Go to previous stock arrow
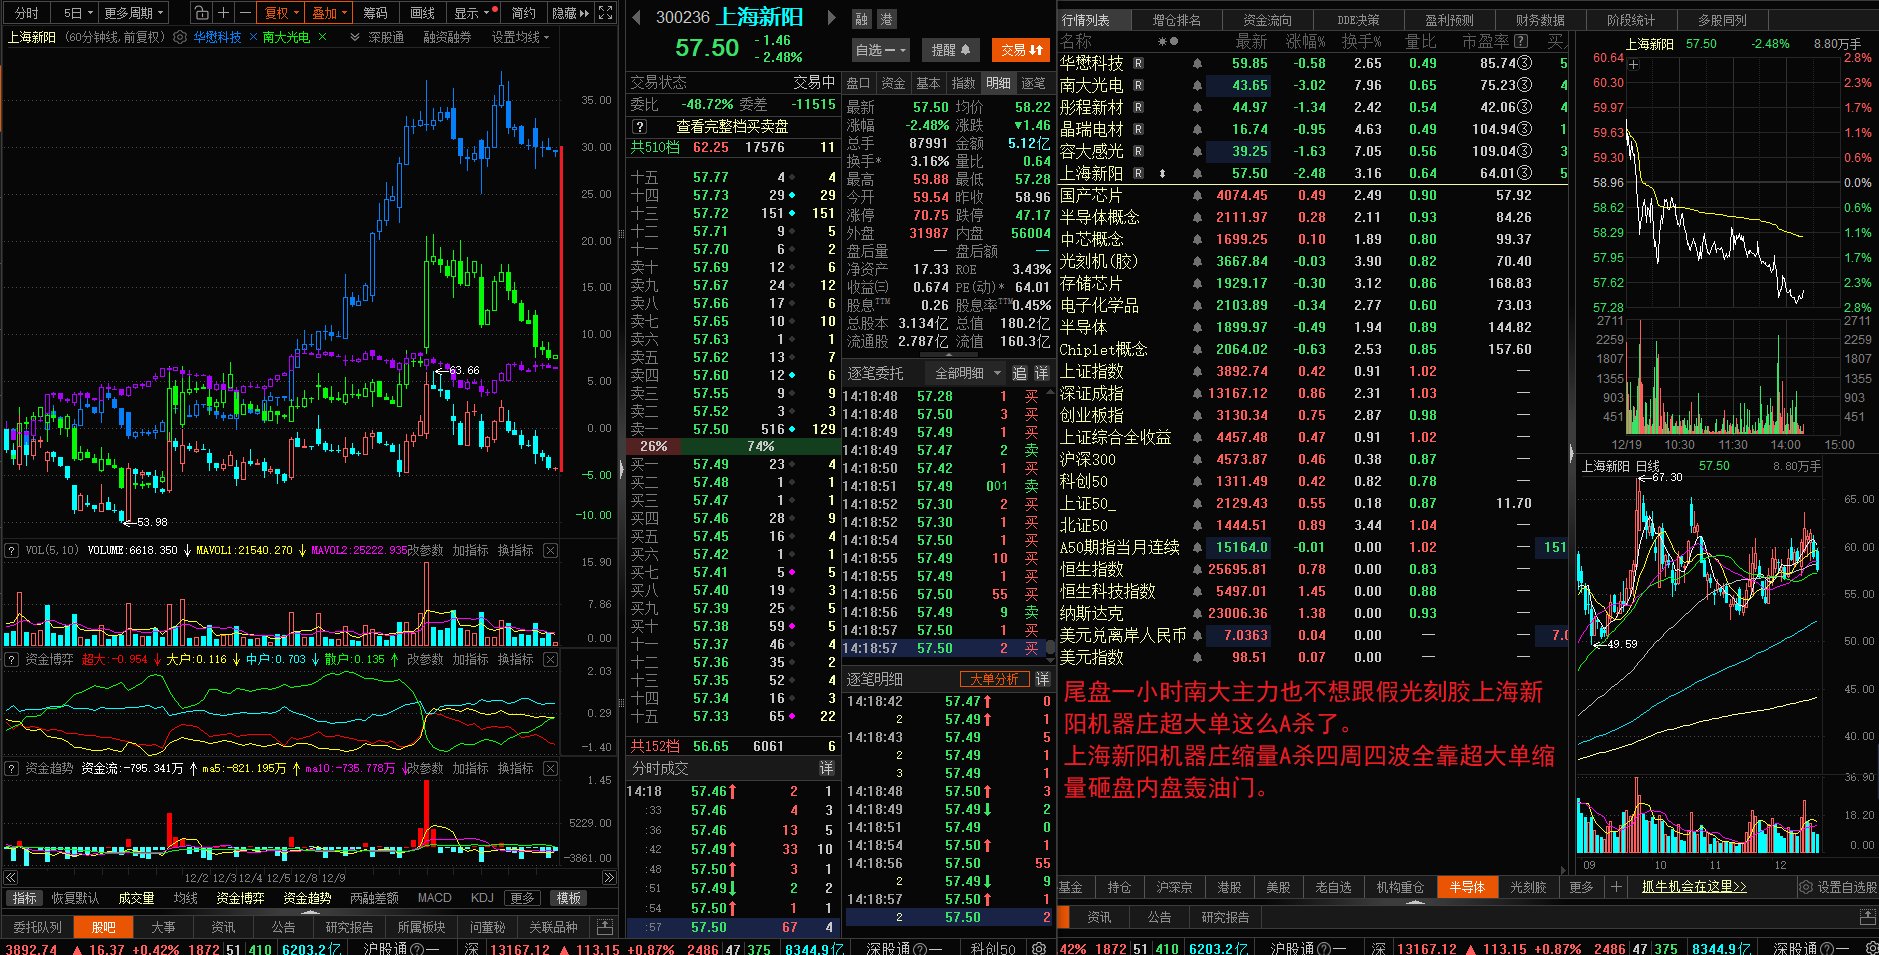Viewport: 1879px width, 955px height. point(636,18)
